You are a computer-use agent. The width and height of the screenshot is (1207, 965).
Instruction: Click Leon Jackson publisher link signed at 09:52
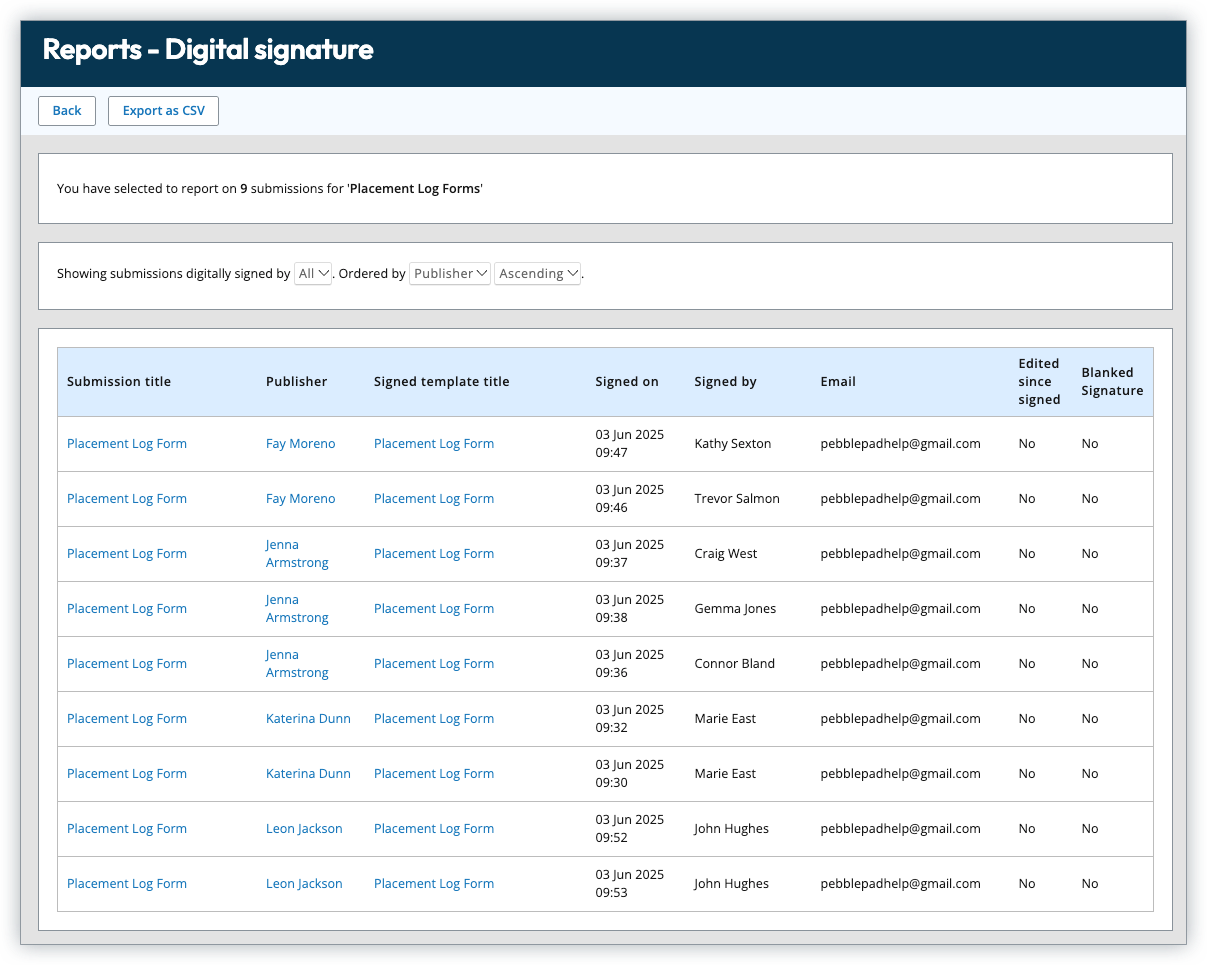[x=304, y=829]
